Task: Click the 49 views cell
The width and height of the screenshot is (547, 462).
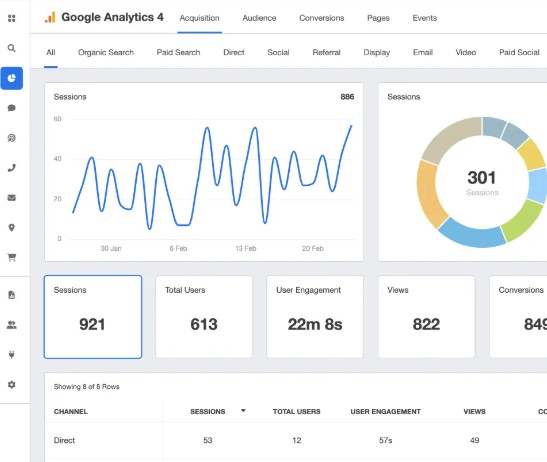Action: (474, 440)
